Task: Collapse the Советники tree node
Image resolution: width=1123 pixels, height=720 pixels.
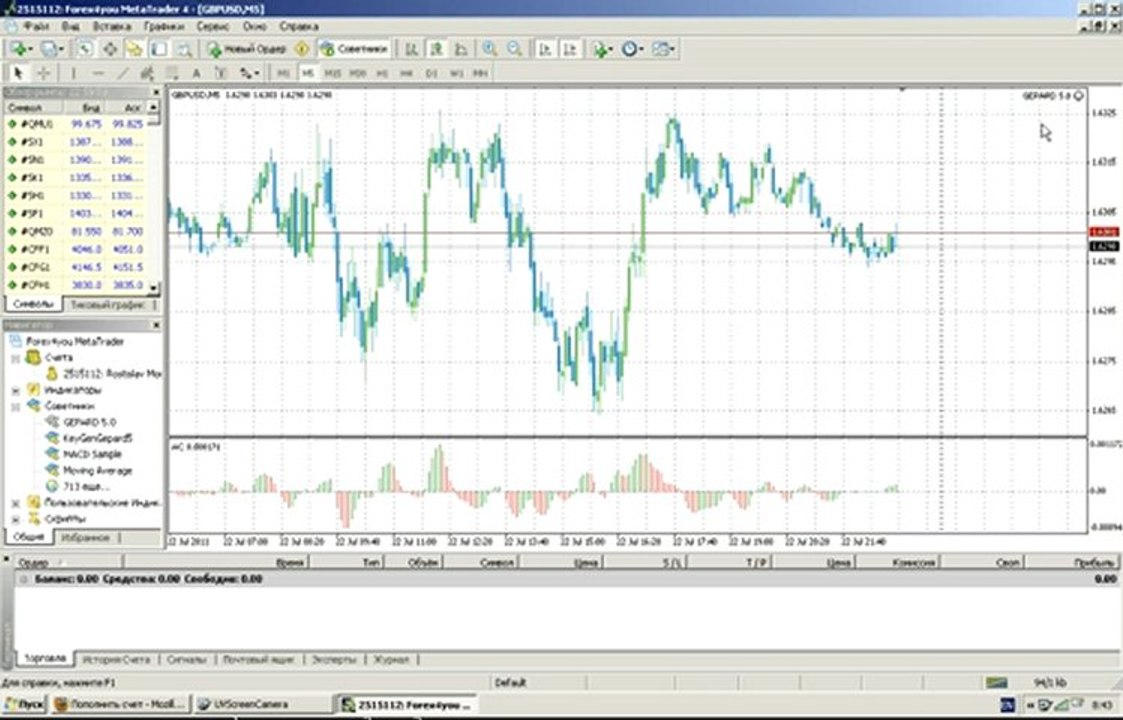Action: point(15,406)
